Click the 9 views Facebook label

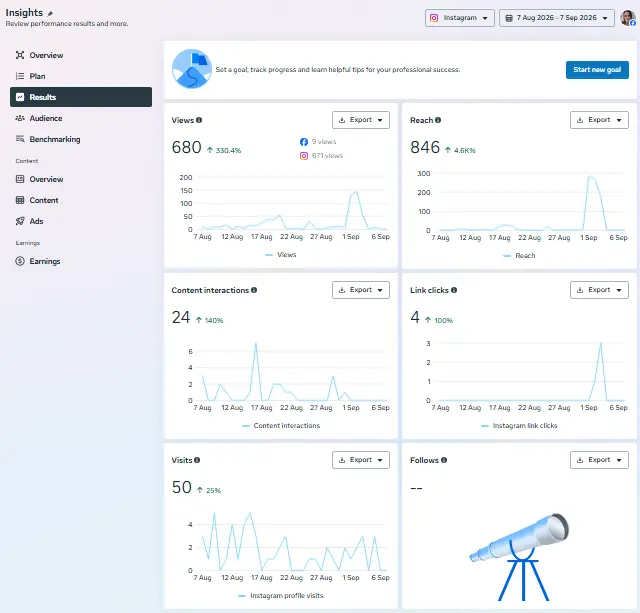324,142
